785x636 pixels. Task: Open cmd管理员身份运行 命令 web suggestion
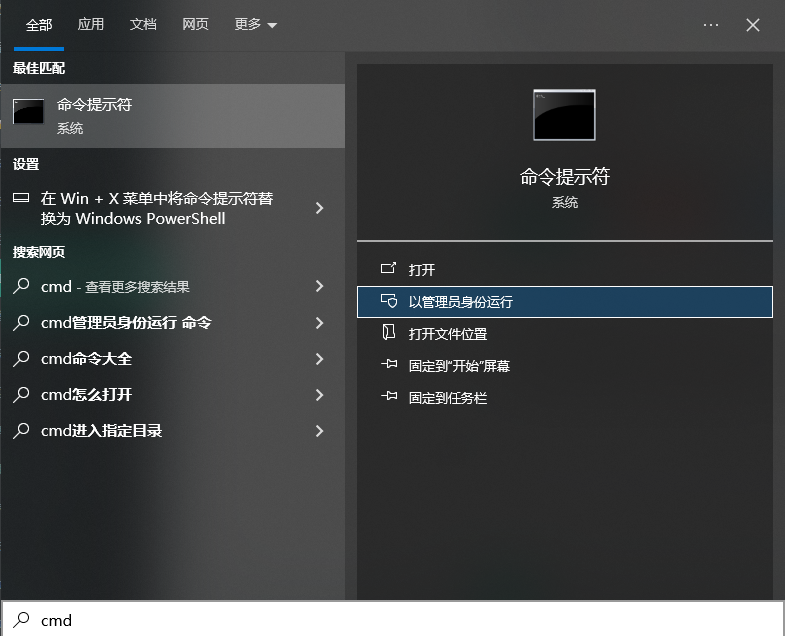(x=126, y=323)
